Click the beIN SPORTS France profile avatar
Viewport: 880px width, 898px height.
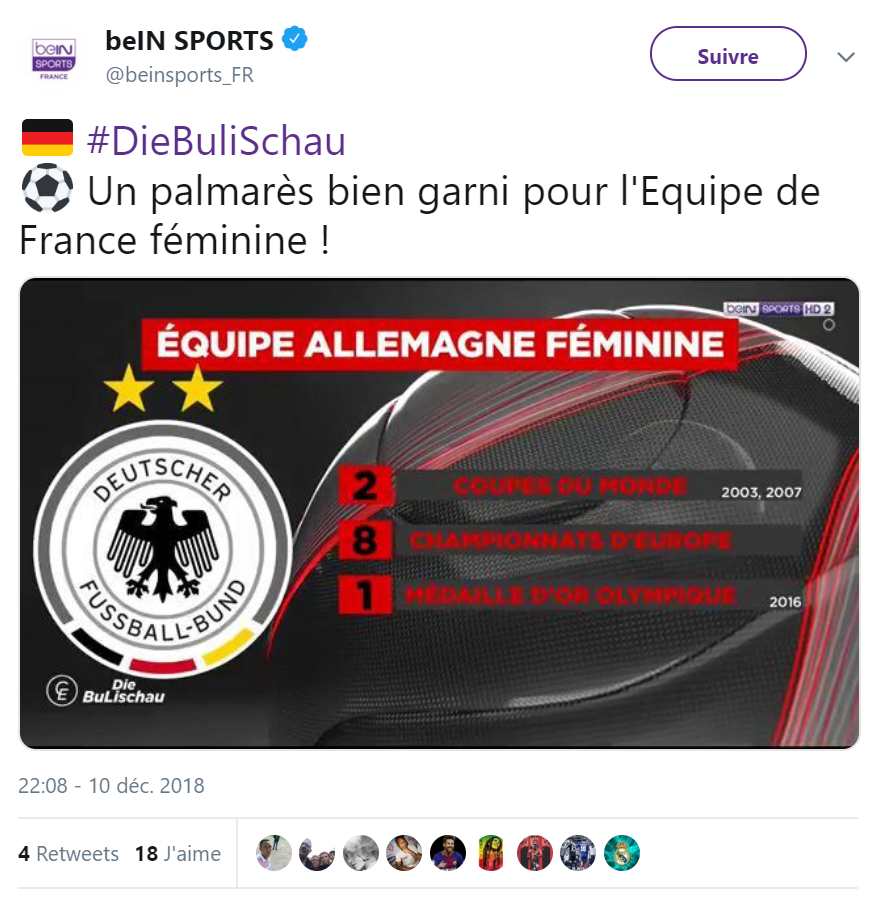tap(54, 58)
